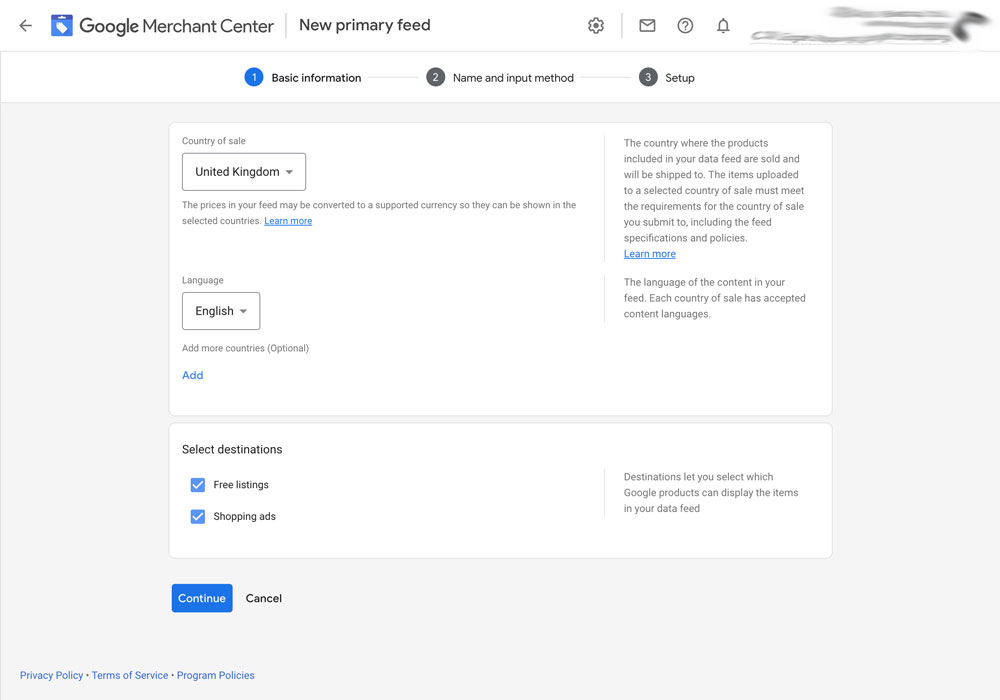This screenshot has height=700, width=1000.
Task: Open settings via the gear icon
Action: (596, 26)
